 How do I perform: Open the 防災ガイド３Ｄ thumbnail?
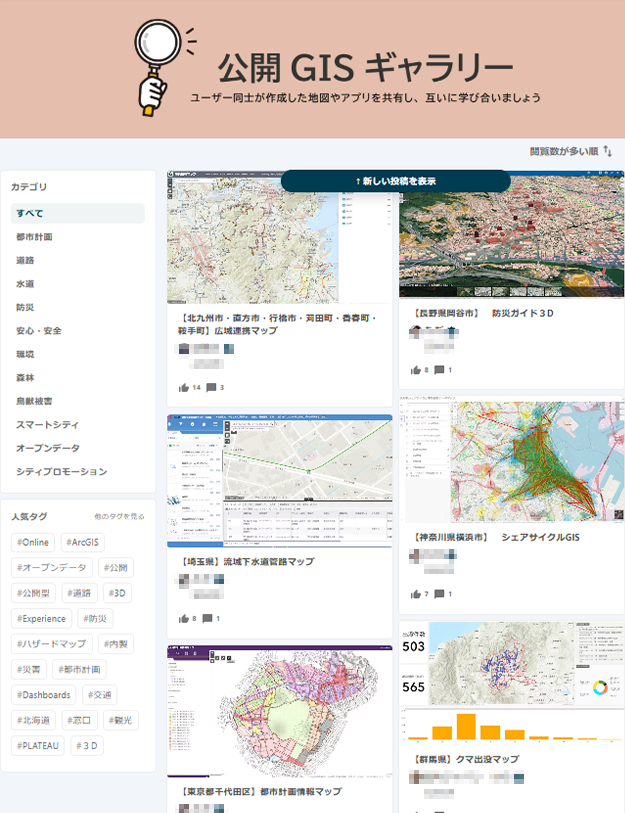[511, 235]
